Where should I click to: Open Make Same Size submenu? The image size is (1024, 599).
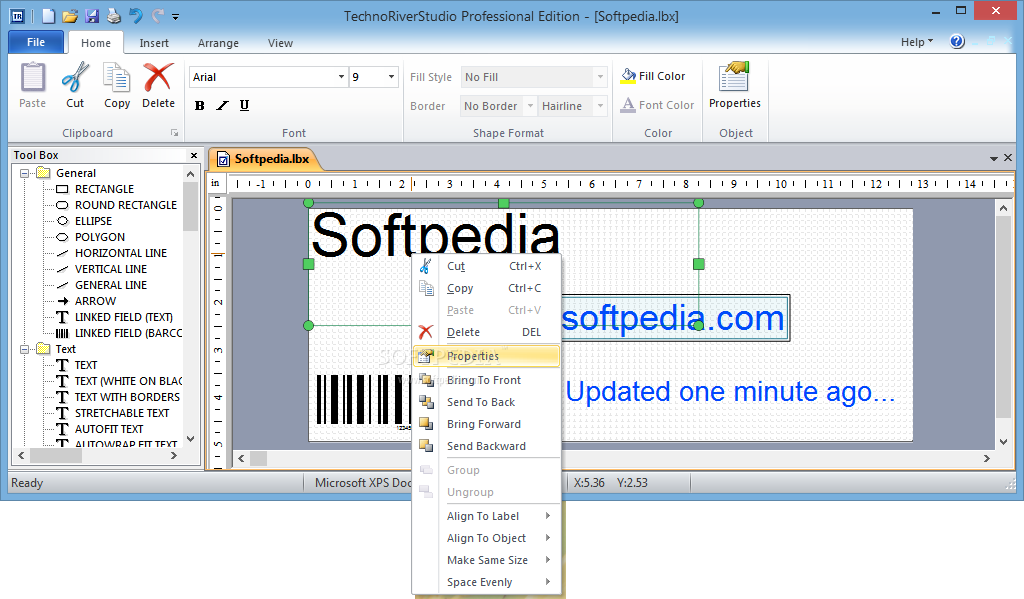point(487,560)
